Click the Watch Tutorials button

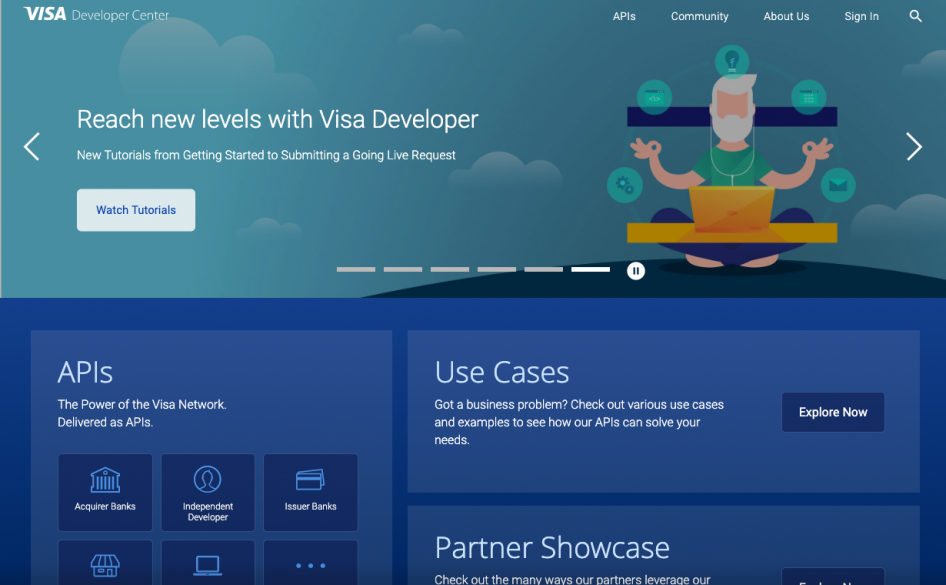[x=136, y=210]
